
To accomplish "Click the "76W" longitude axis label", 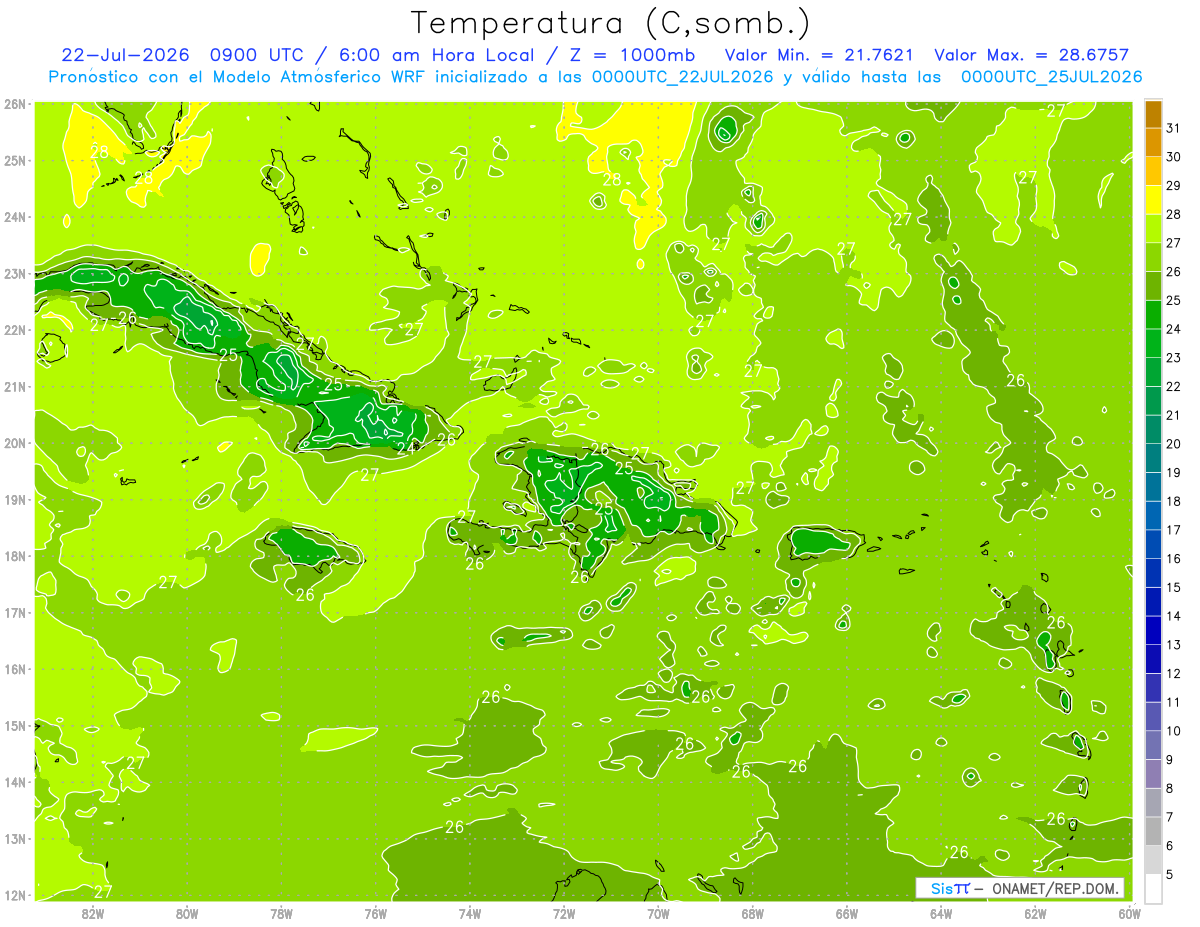I will coord(376,913).
